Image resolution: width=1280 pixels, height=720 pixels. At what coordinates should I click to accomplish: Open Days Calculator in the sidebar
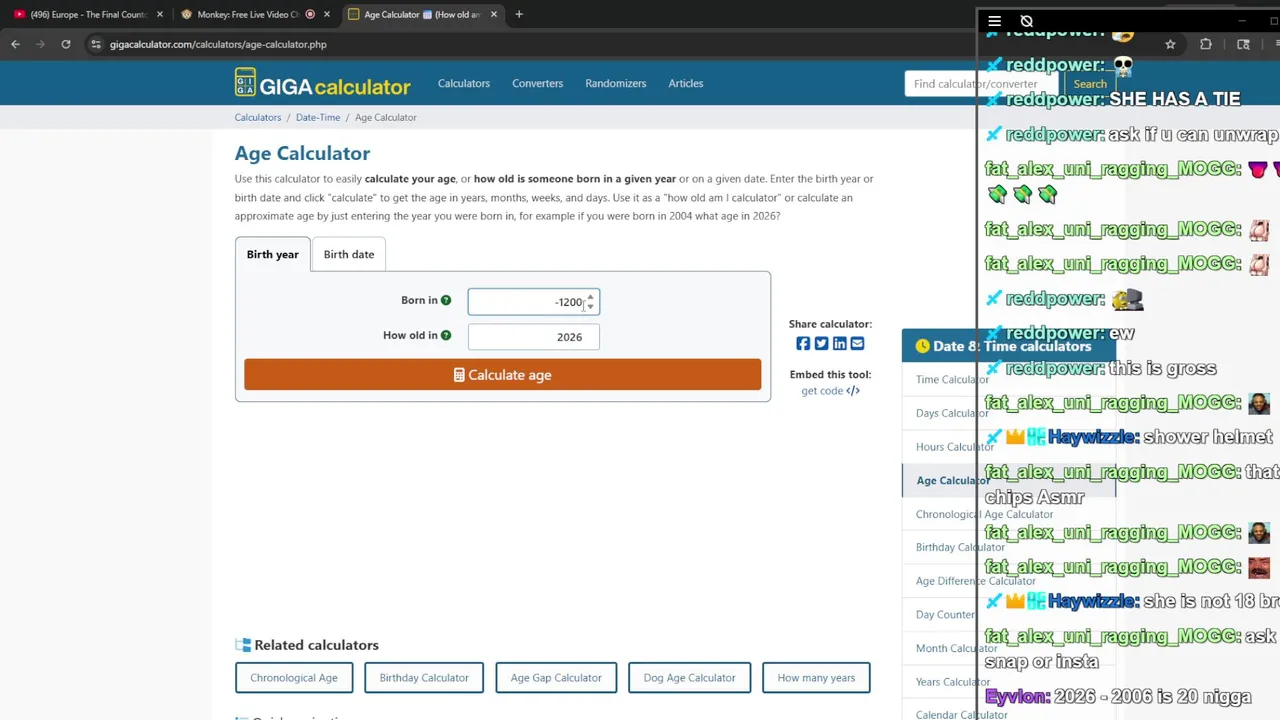[x=952, y=413]
